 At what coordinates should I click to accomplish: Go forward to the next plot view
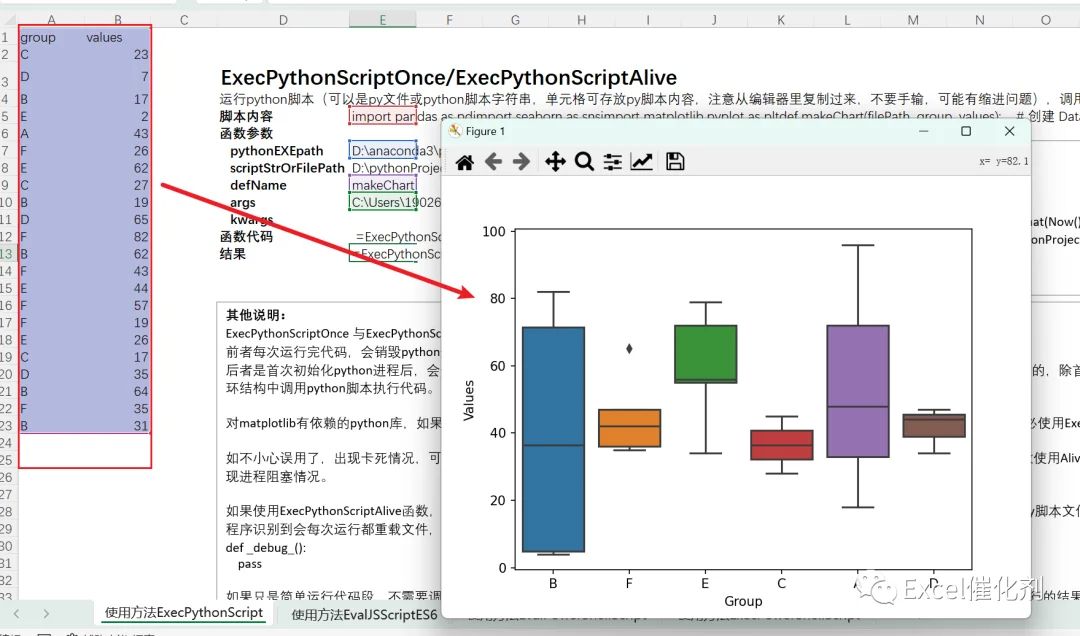pos(521,162)
